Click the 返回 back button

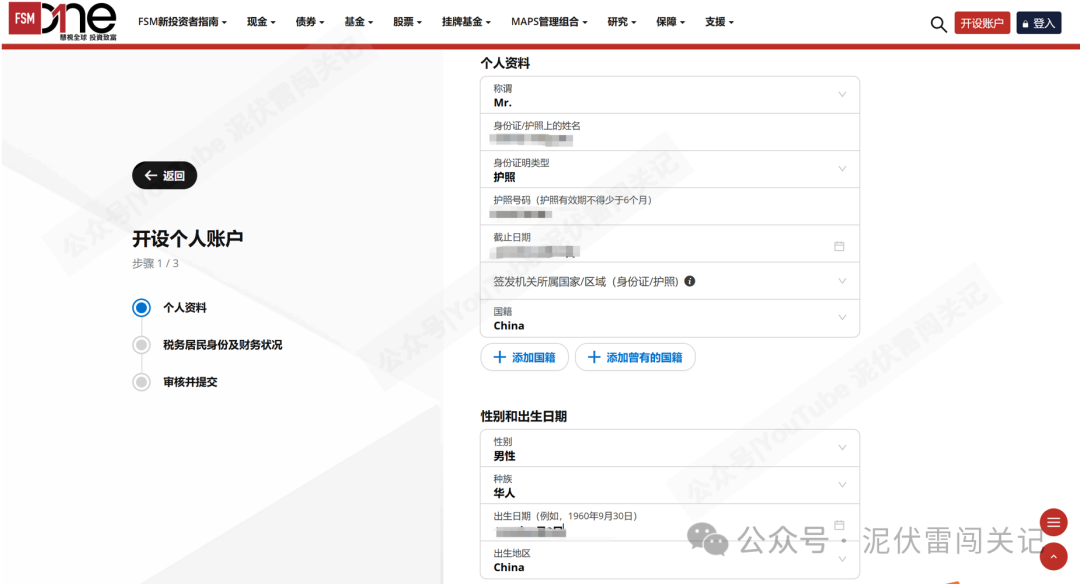tap(165, 176)
